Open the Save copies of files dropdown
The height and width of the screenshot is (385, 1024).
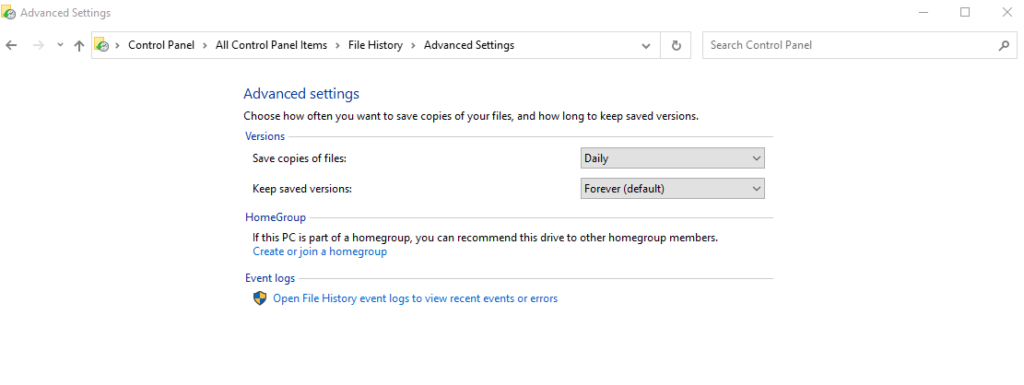click(672, 158)
